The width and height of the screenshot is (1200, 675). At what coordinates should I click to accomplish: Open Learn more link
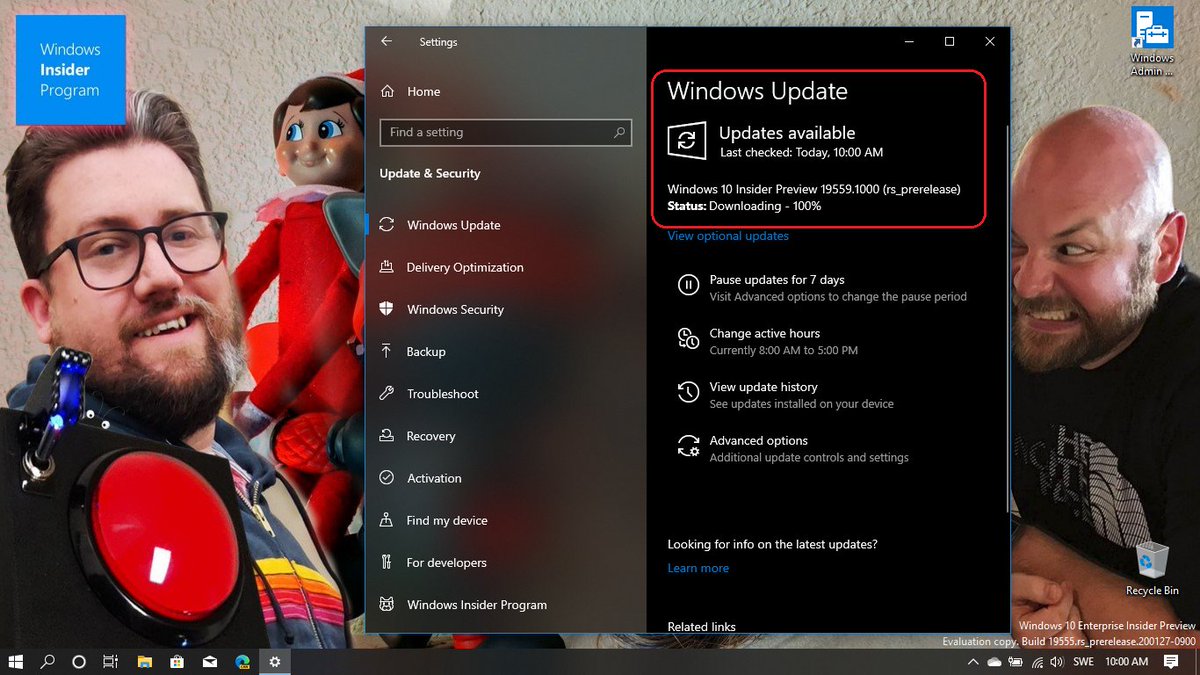(698, 568)
